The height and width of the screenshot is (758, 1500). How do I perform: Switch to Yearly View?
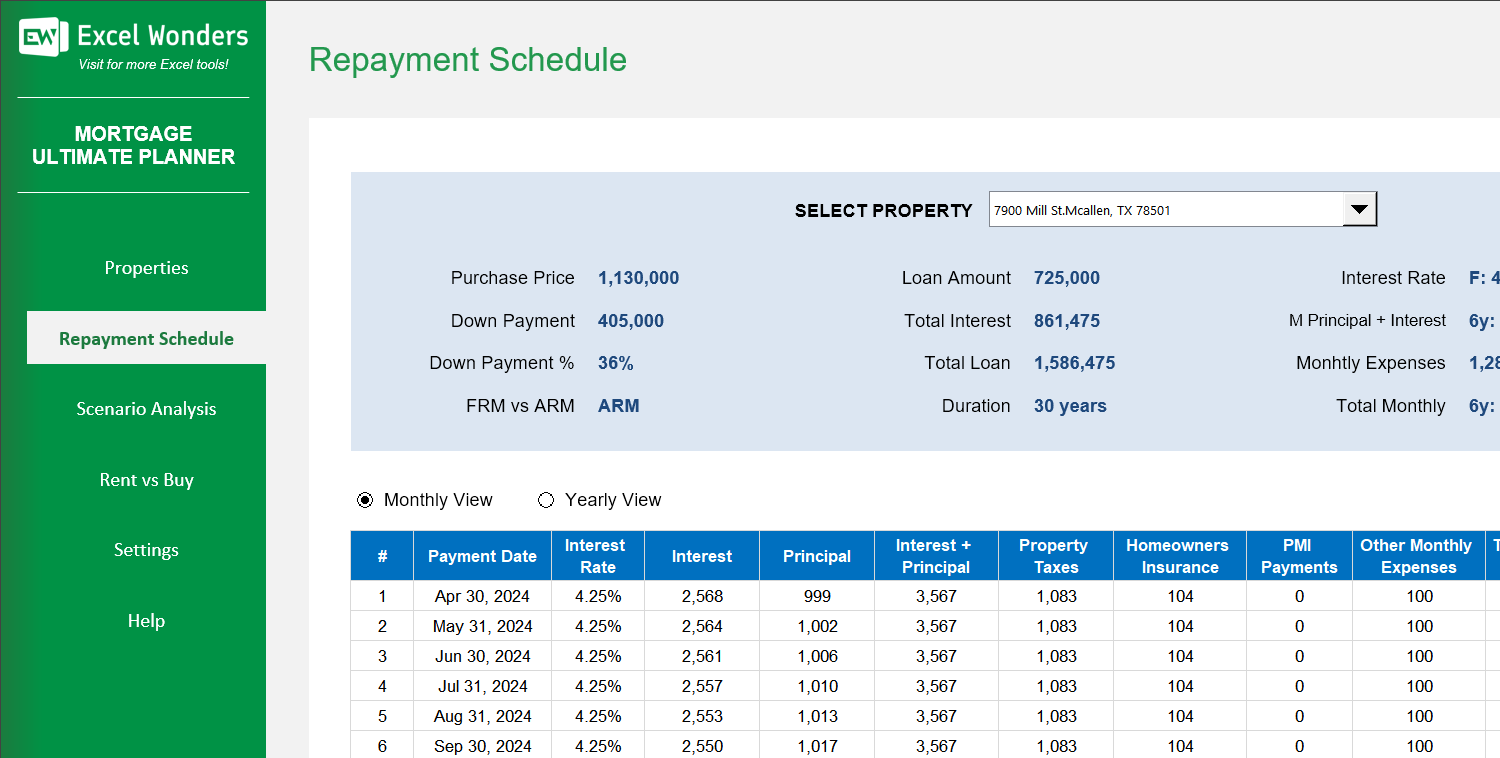(546, 499)
